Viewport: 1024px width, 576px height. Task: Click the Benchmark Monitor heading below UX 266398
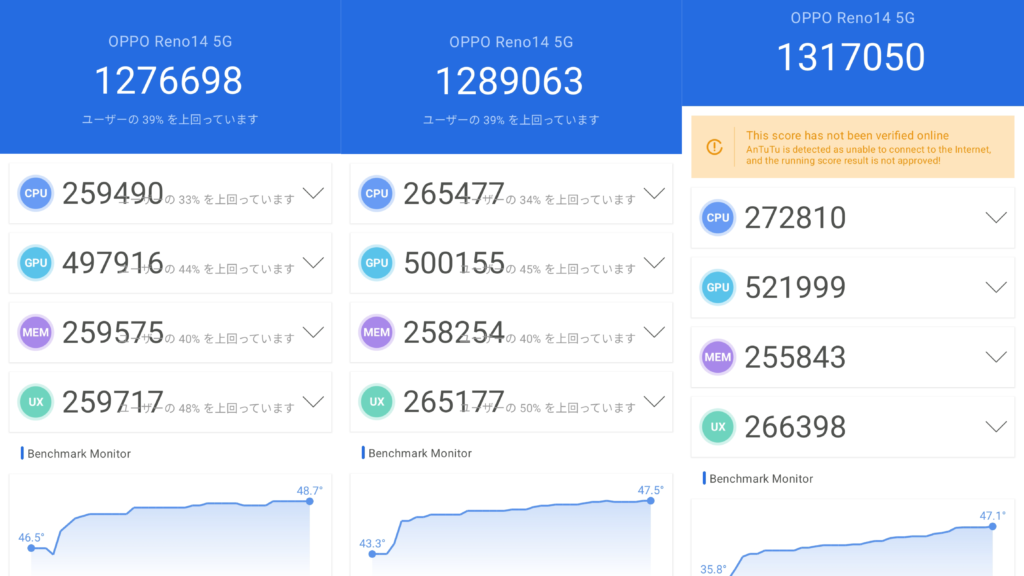pyautogui.click(x=761, y=479)
